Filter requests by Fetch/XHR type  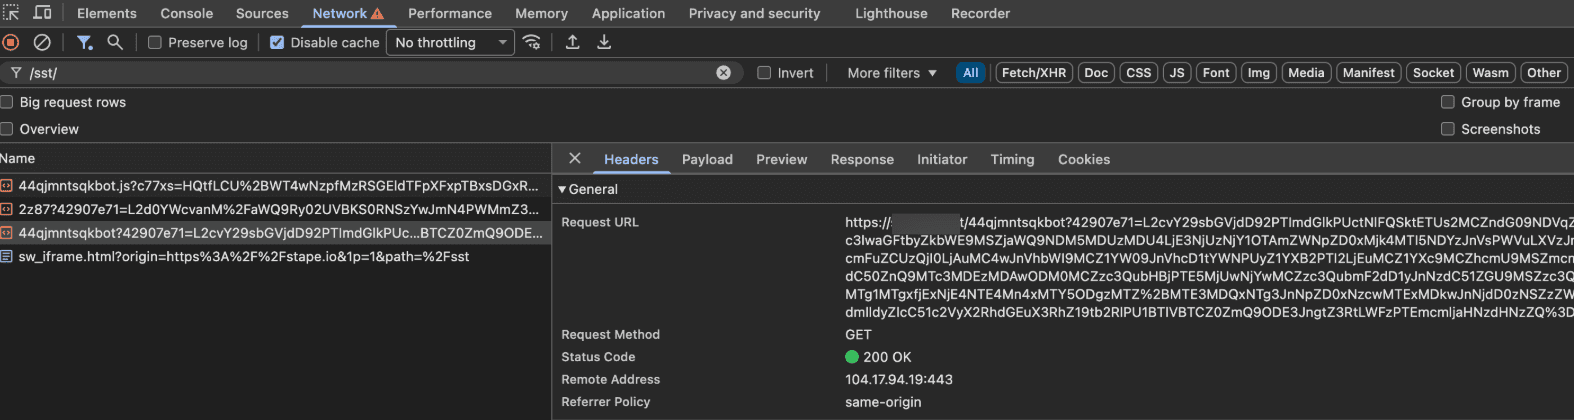1033,73
